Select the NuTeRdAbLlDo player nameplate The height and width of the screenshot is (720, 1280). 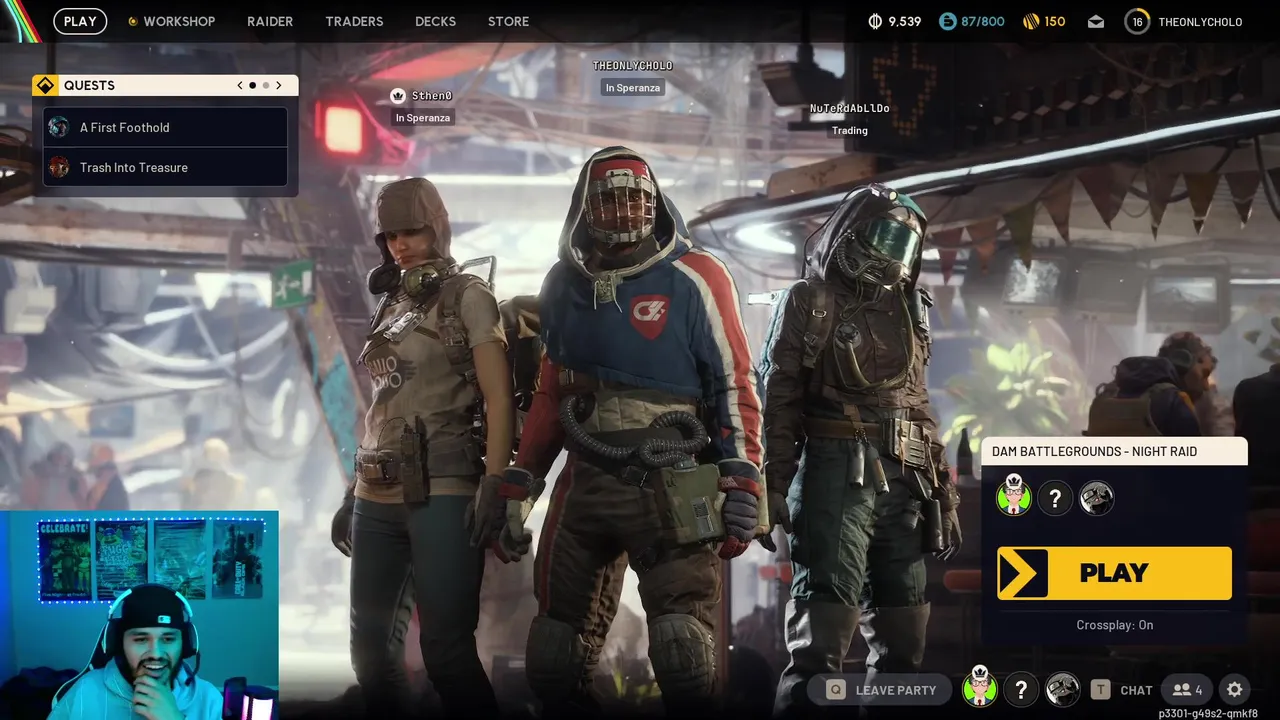pos(850,108)
